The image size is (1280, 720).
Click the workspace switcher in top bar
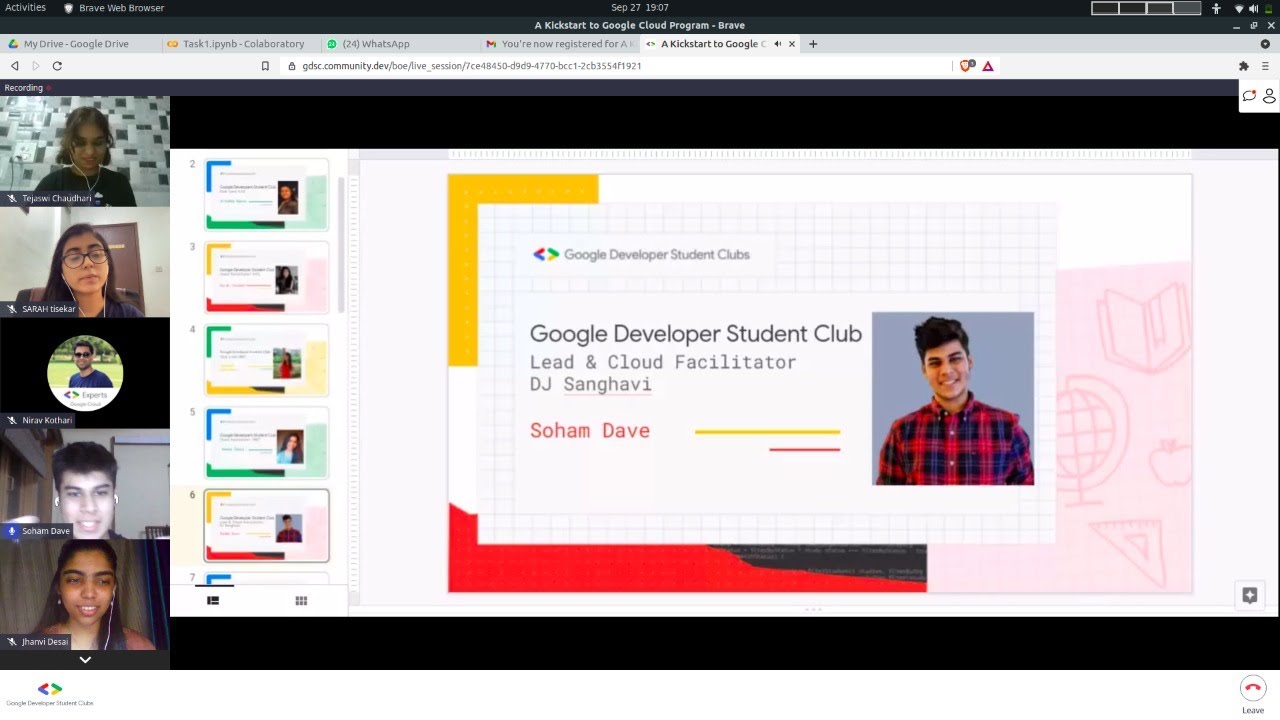[1146, 8]
